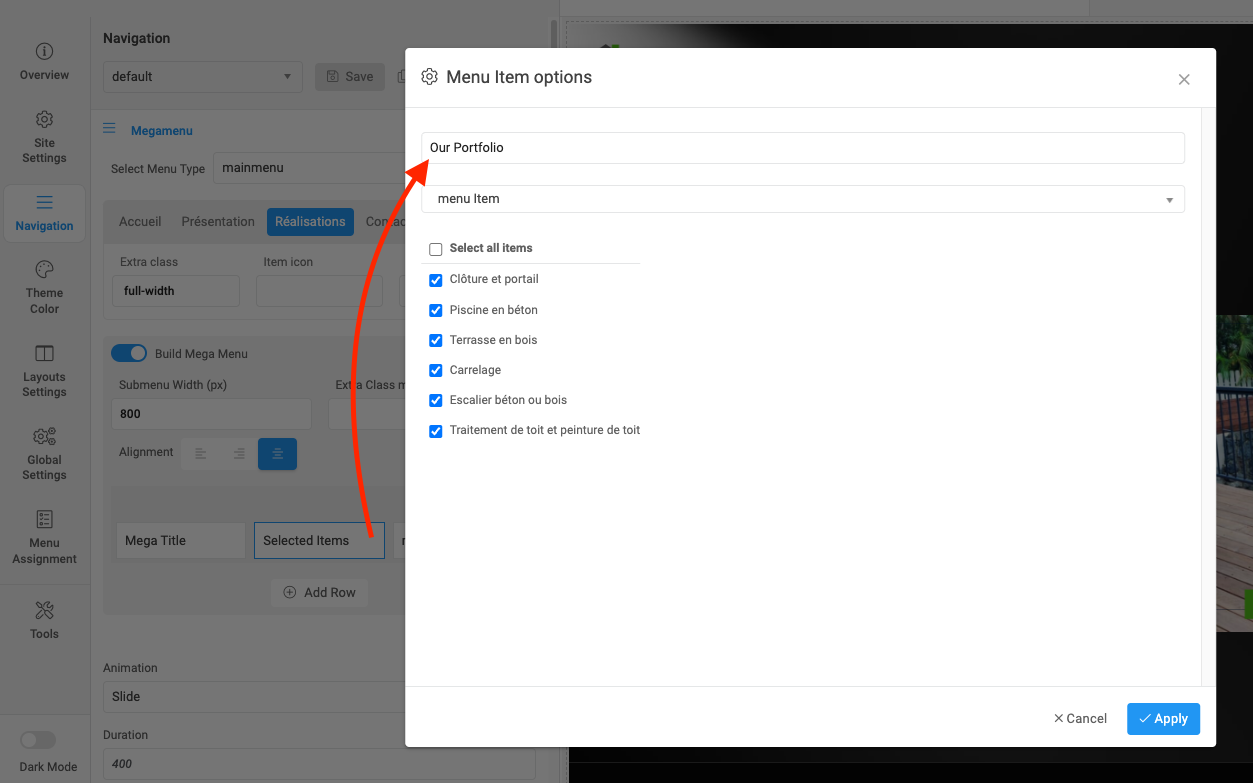
Task: Focus the Item icon field
Action: pos(319,291)
